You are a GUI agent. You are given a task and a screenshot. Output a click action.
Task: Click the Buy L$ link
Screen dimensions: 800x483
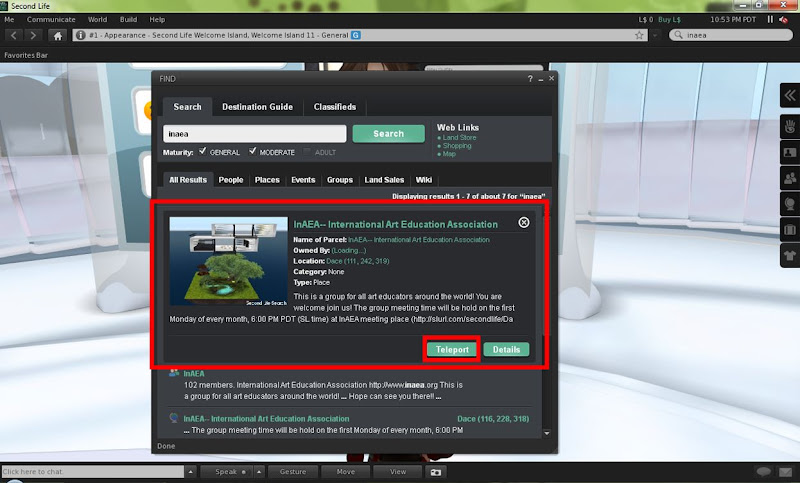click(x=669, y=19)
